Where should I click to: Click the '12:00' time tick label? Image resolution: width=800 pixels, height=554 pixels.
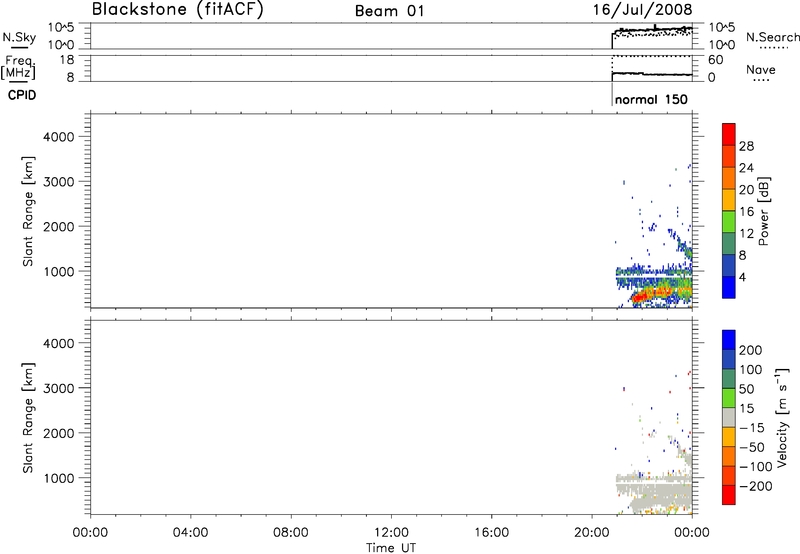(391, 533)
